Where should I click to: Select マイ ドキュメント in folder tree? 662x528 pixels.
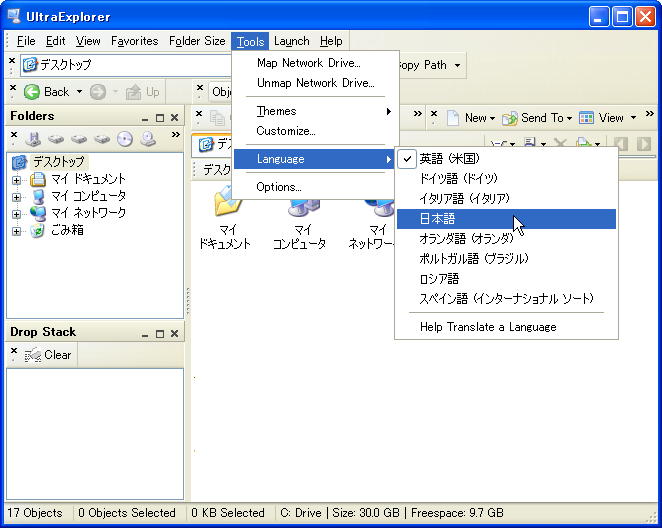coord(88,179)
